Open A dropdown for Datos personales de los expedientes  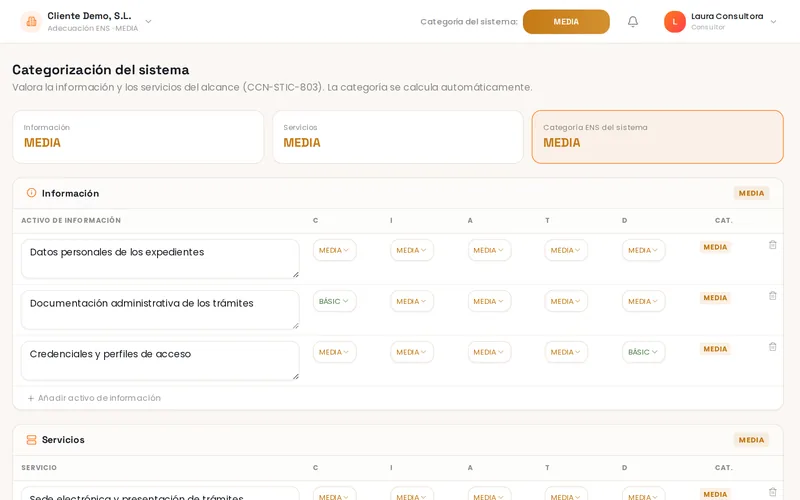(x=489, y=251)
